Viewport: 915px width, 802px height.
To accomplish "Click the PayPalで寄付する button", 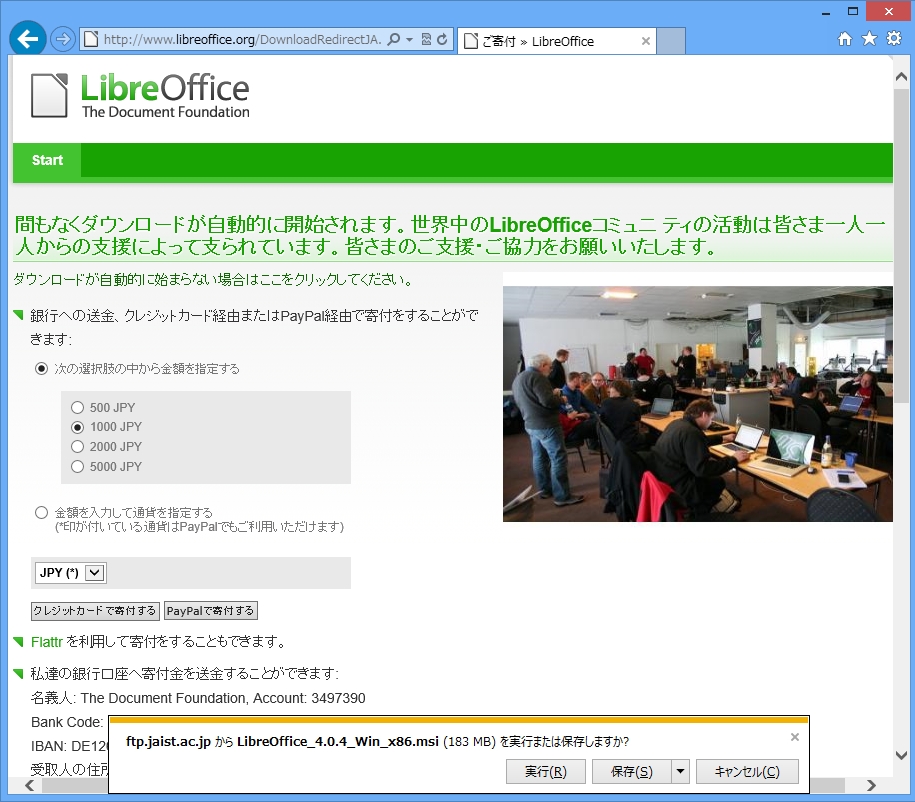I will tap(210, 611).
